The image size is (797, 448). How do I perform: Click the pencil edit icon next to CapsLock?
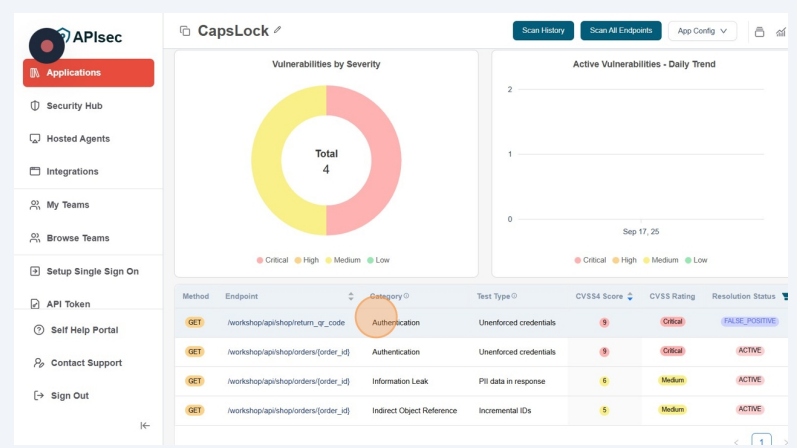[x=278, y=30]
